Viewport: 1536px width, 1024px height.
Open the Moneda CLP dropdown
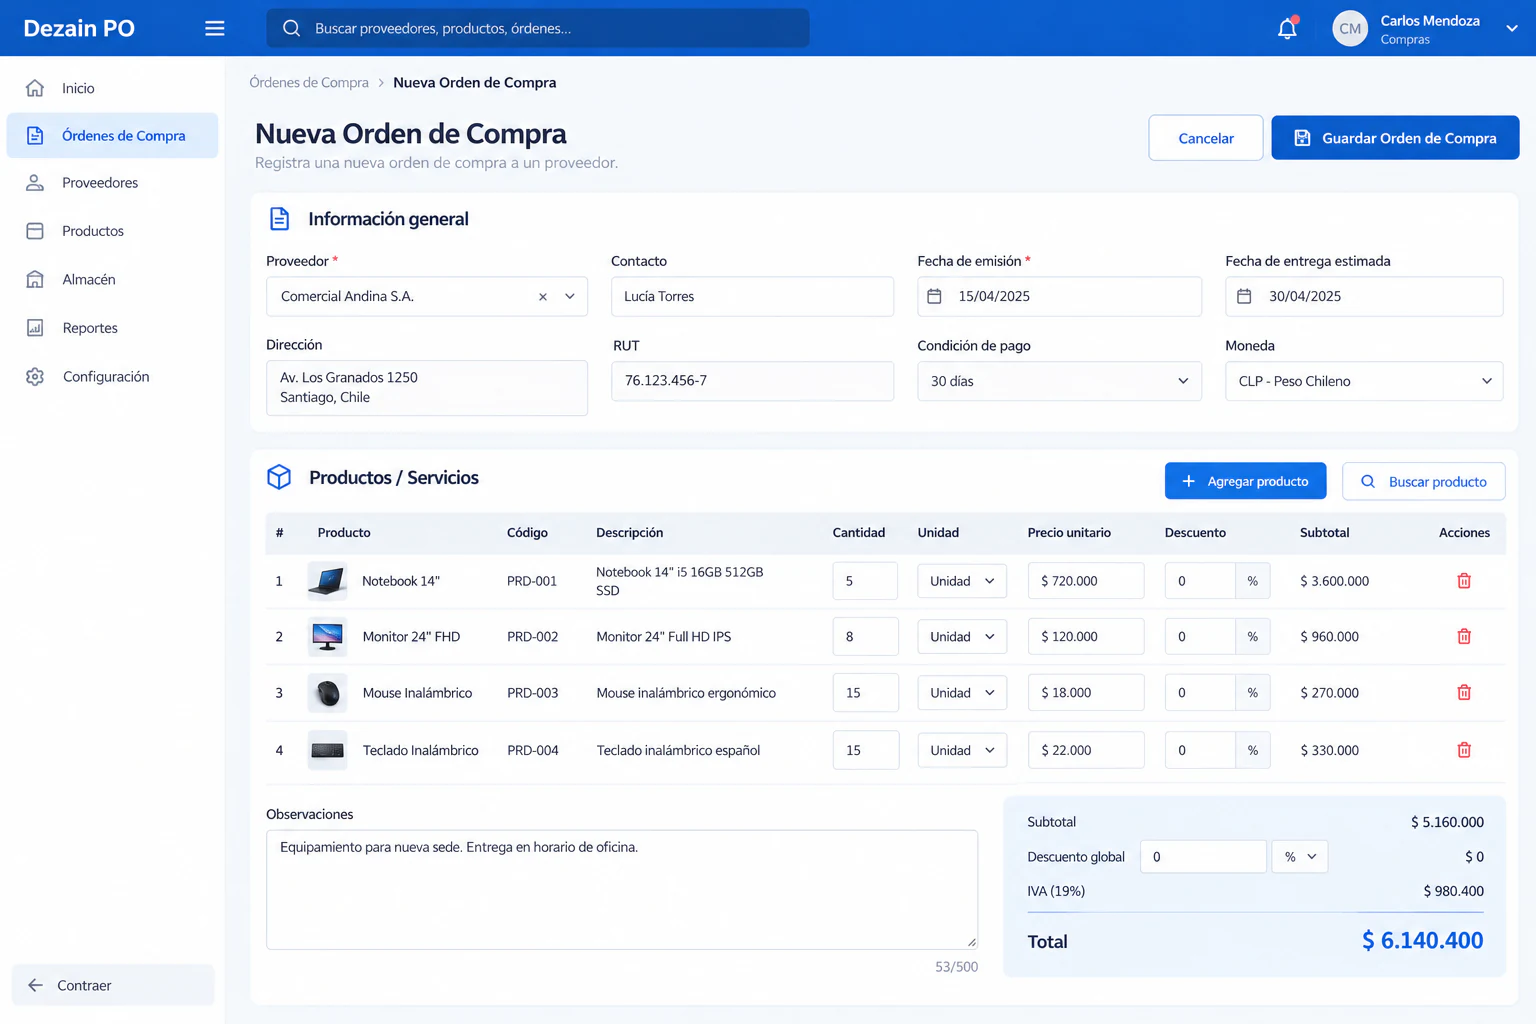coord(1364,381)
